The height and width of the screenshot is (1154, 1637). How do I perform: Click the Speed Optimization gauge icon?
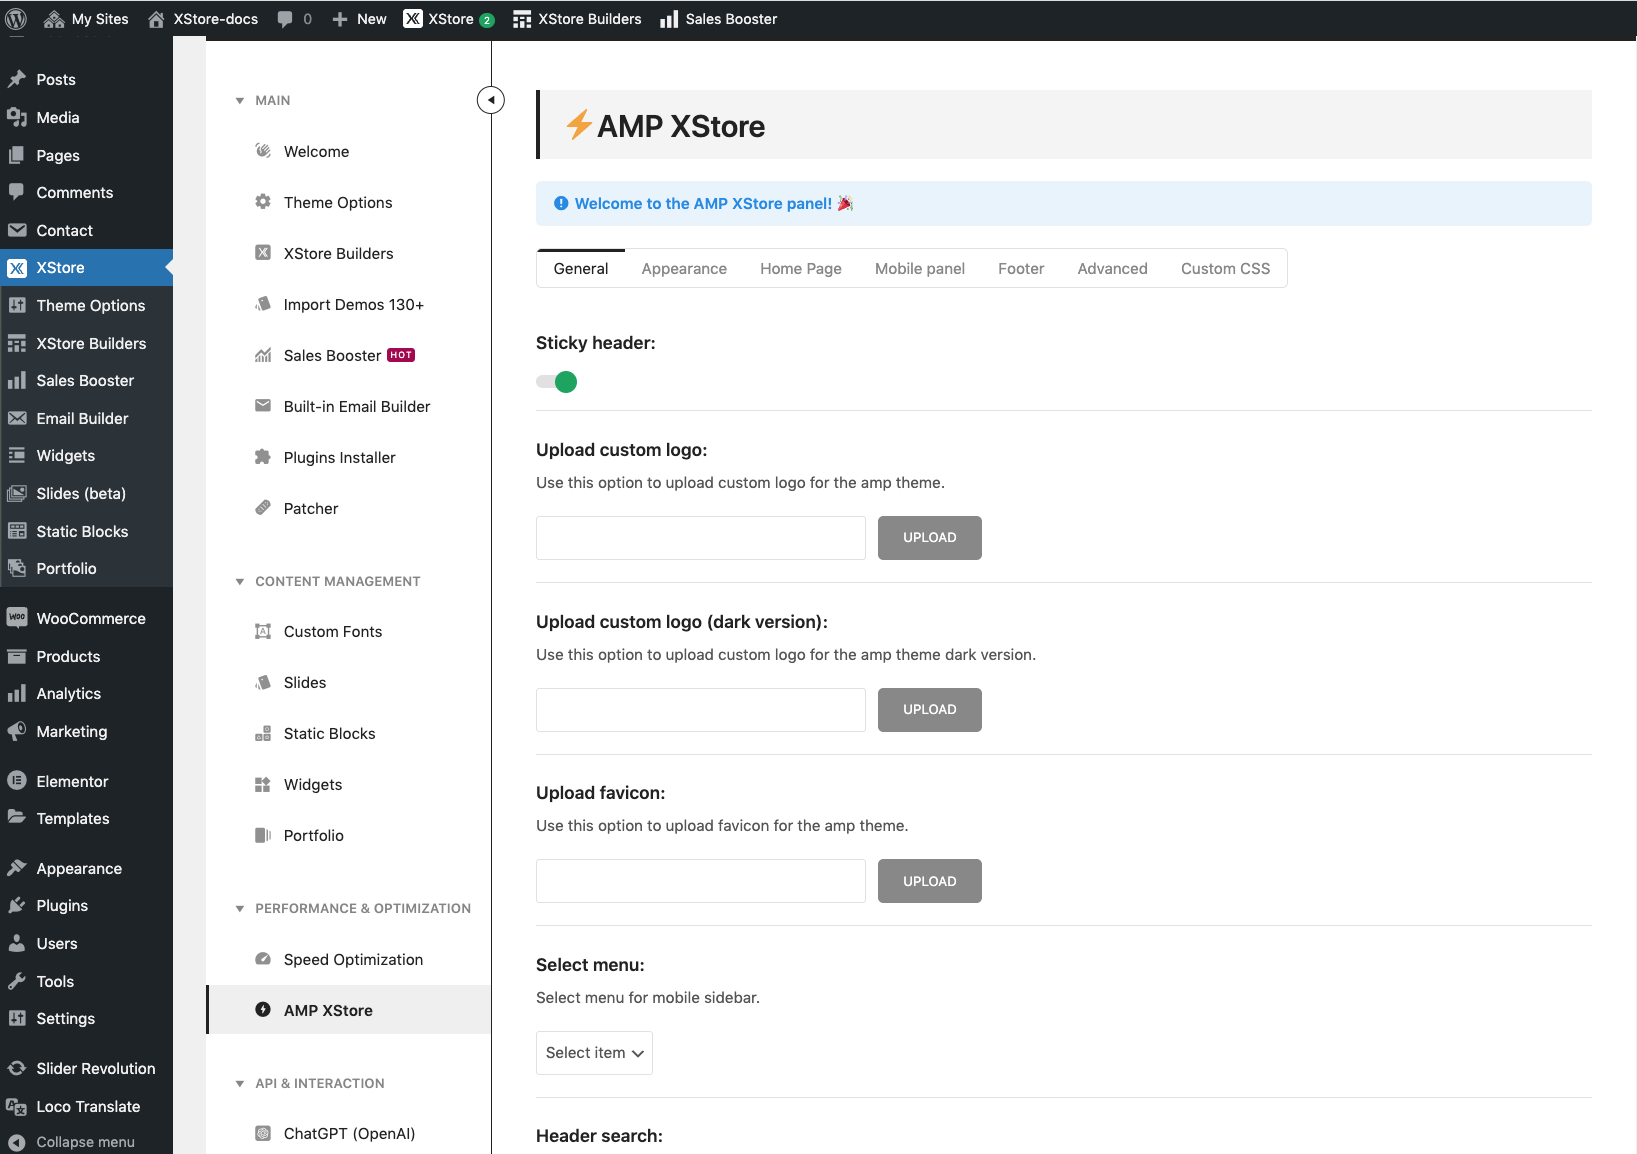[x=263, y=959]
